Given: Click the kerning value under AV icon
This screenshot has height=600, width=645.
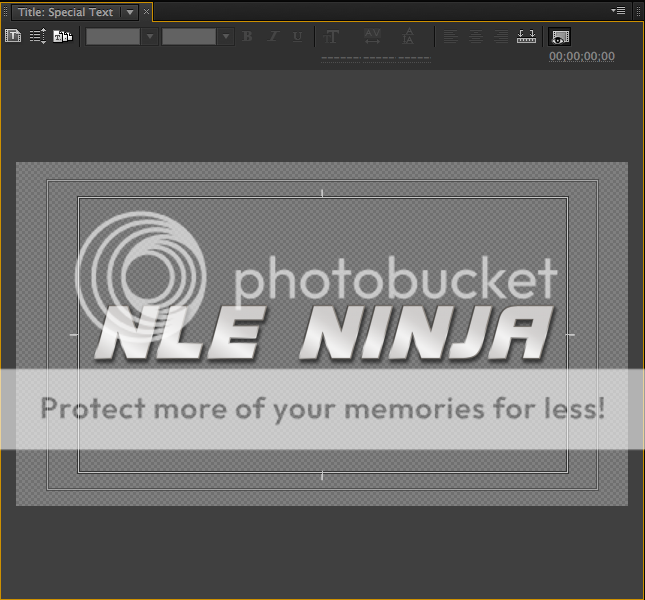Looking at the screenshot, I should click(x=379, y=58).
